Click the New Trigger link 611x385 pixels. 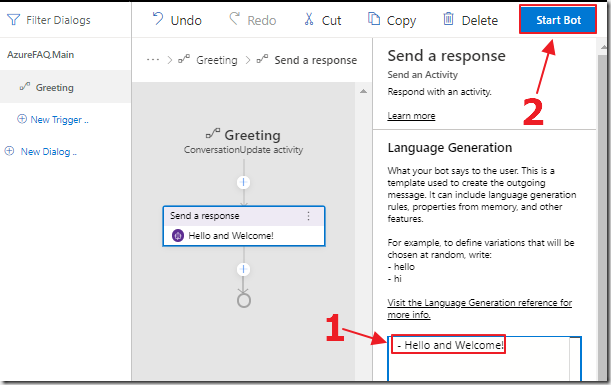click(59, 120)
